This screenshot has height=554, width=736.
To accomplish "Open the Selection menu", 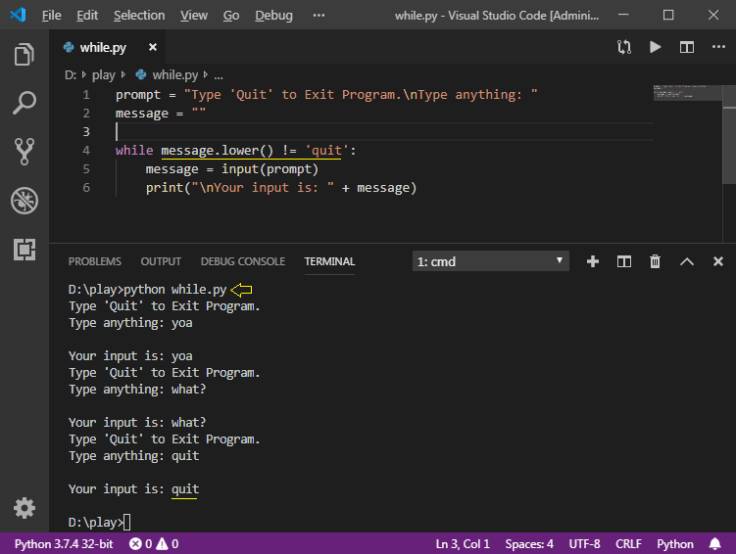I will tap(139, 15).
